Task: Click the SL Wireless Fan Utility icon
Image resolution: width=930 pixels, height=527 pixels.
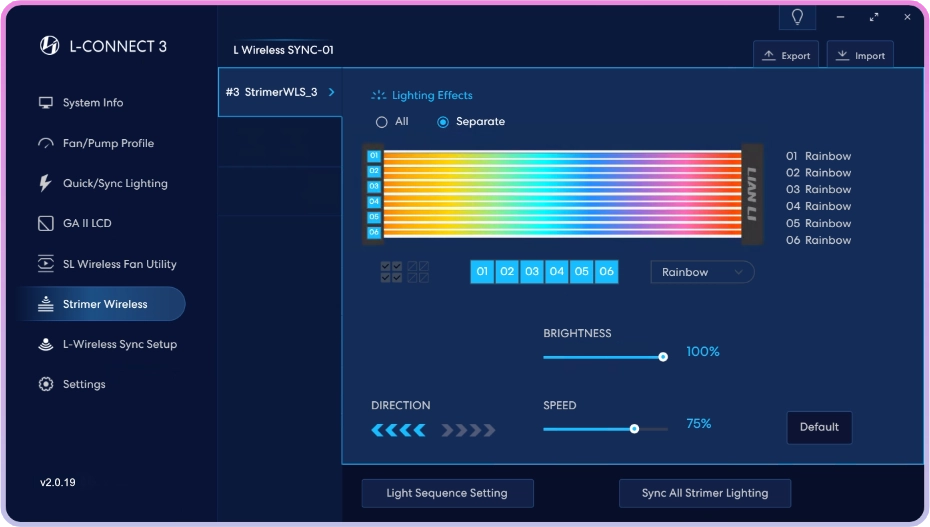Action: [x=45, y=264]
